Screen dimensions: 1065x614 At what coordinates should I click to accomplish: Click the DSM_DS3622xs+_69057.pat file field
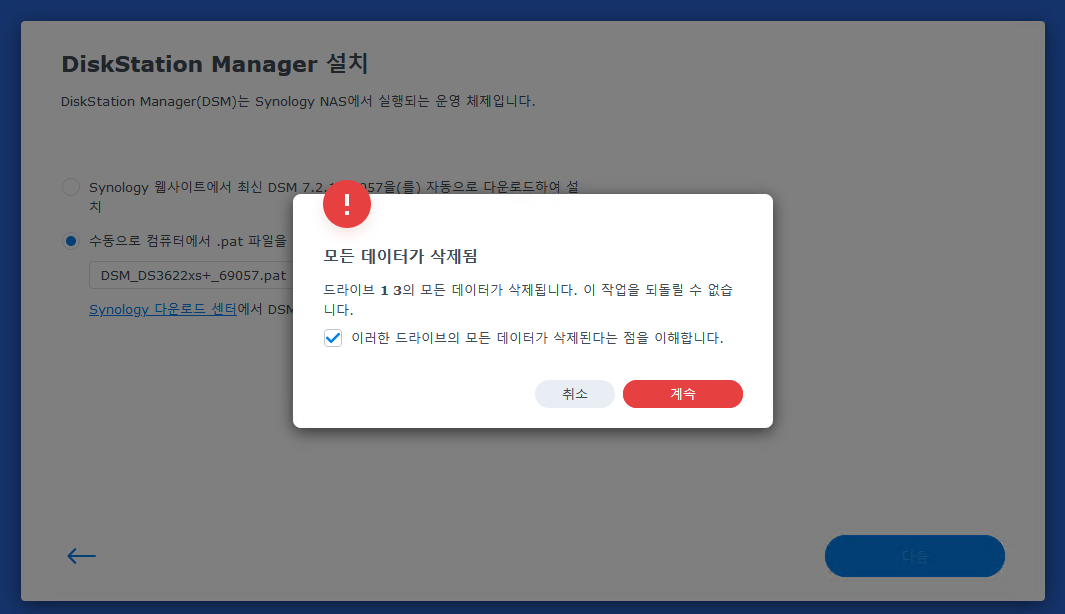click(x=192, y=275)
